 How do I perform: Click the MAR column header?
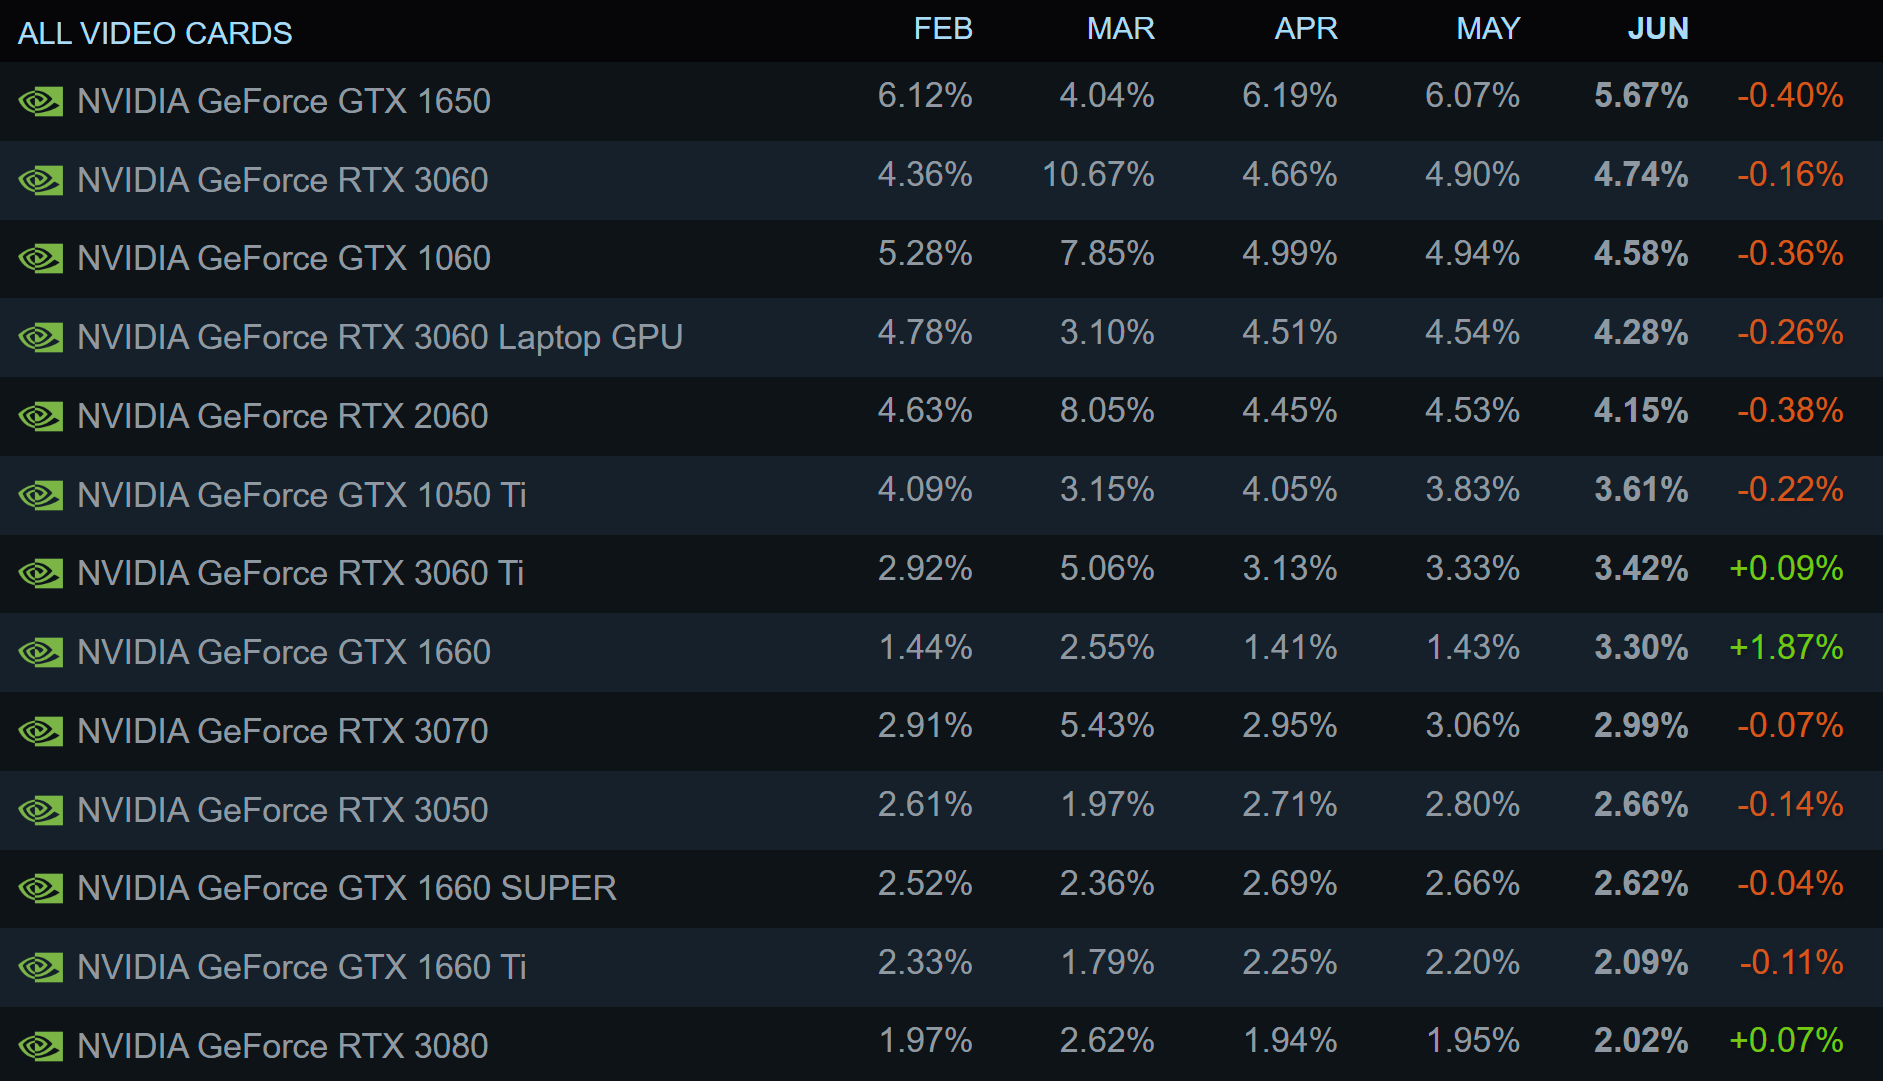point(1120,29)
